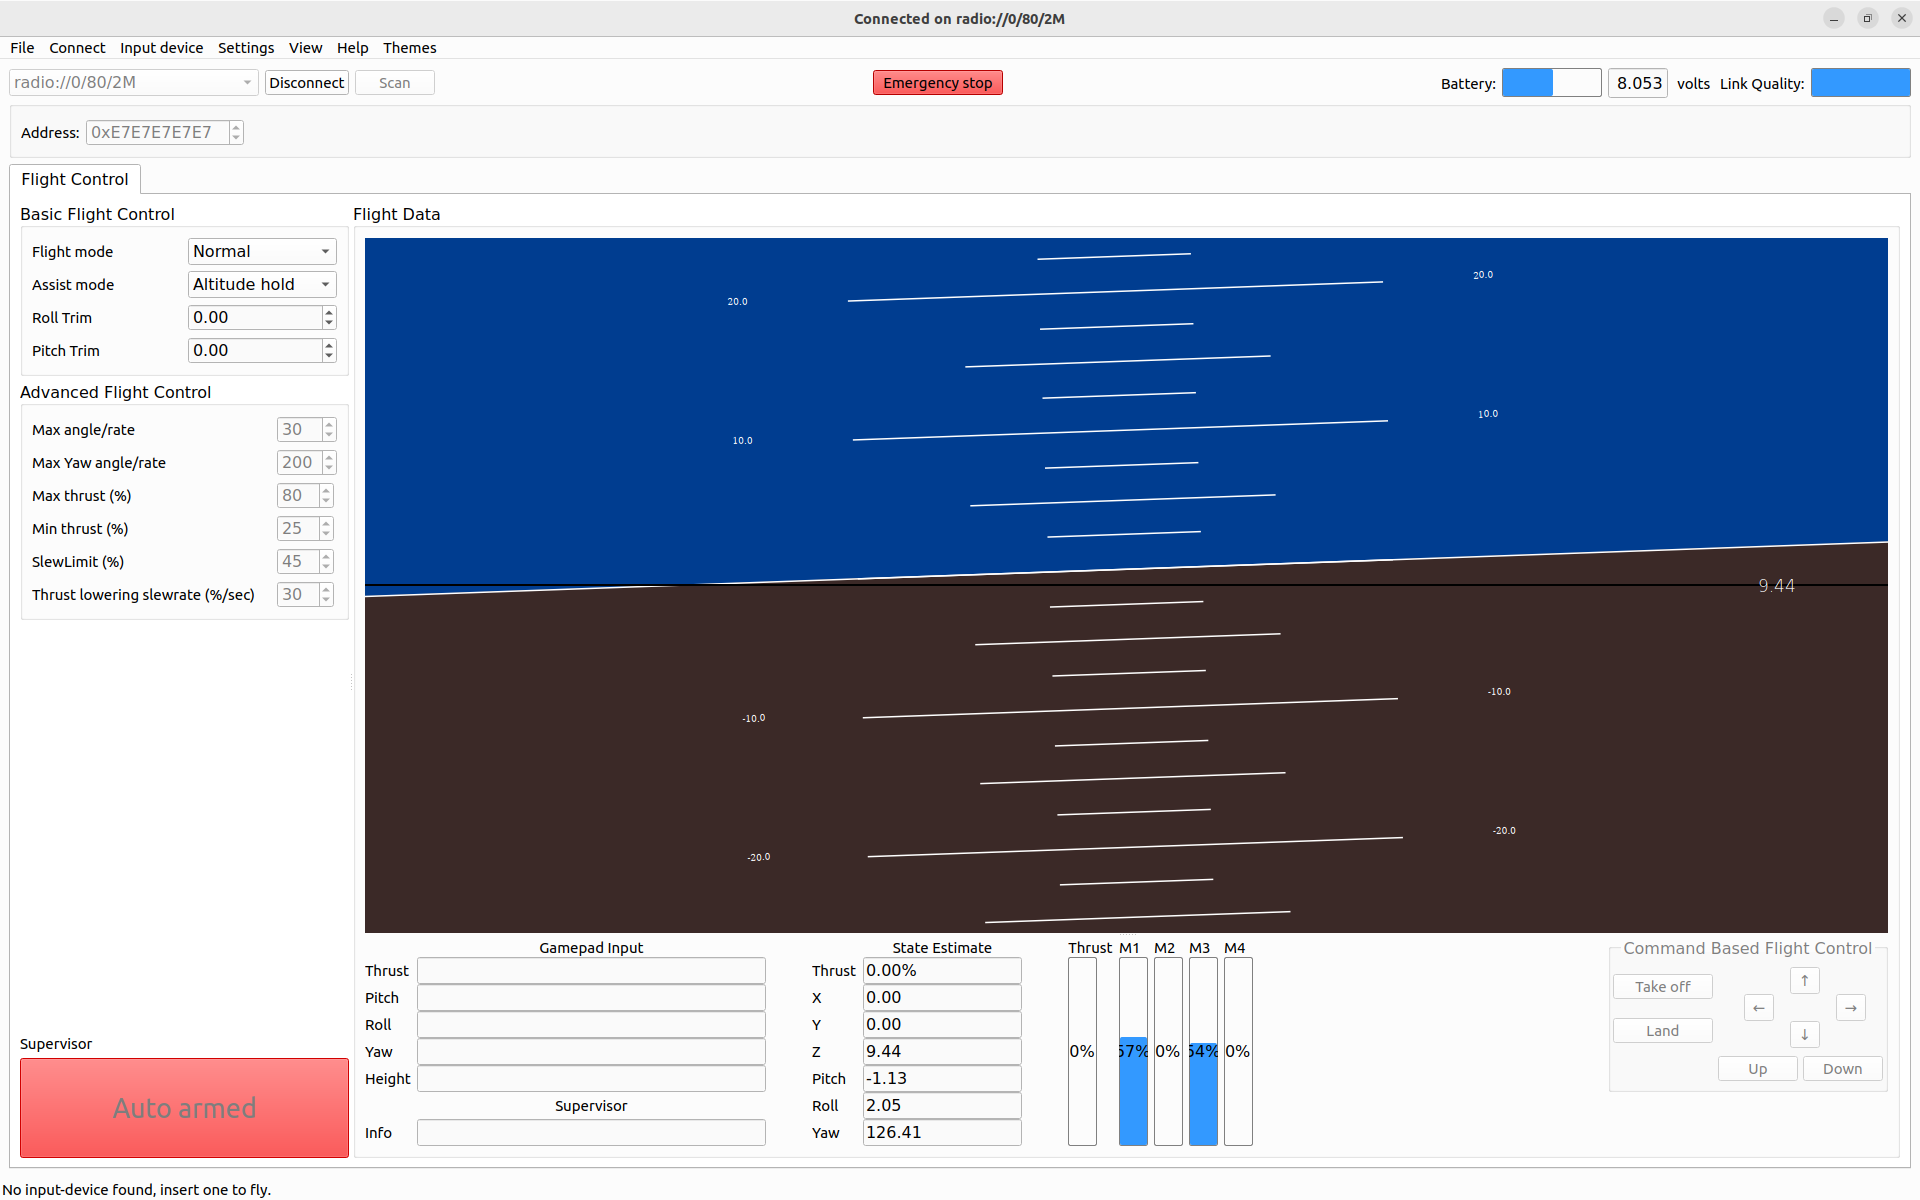The width and height of the screenshot is (1920, 1200).
Task: Increase Roll Trim with spinner up arrow
Action: [x=329, y=312]
